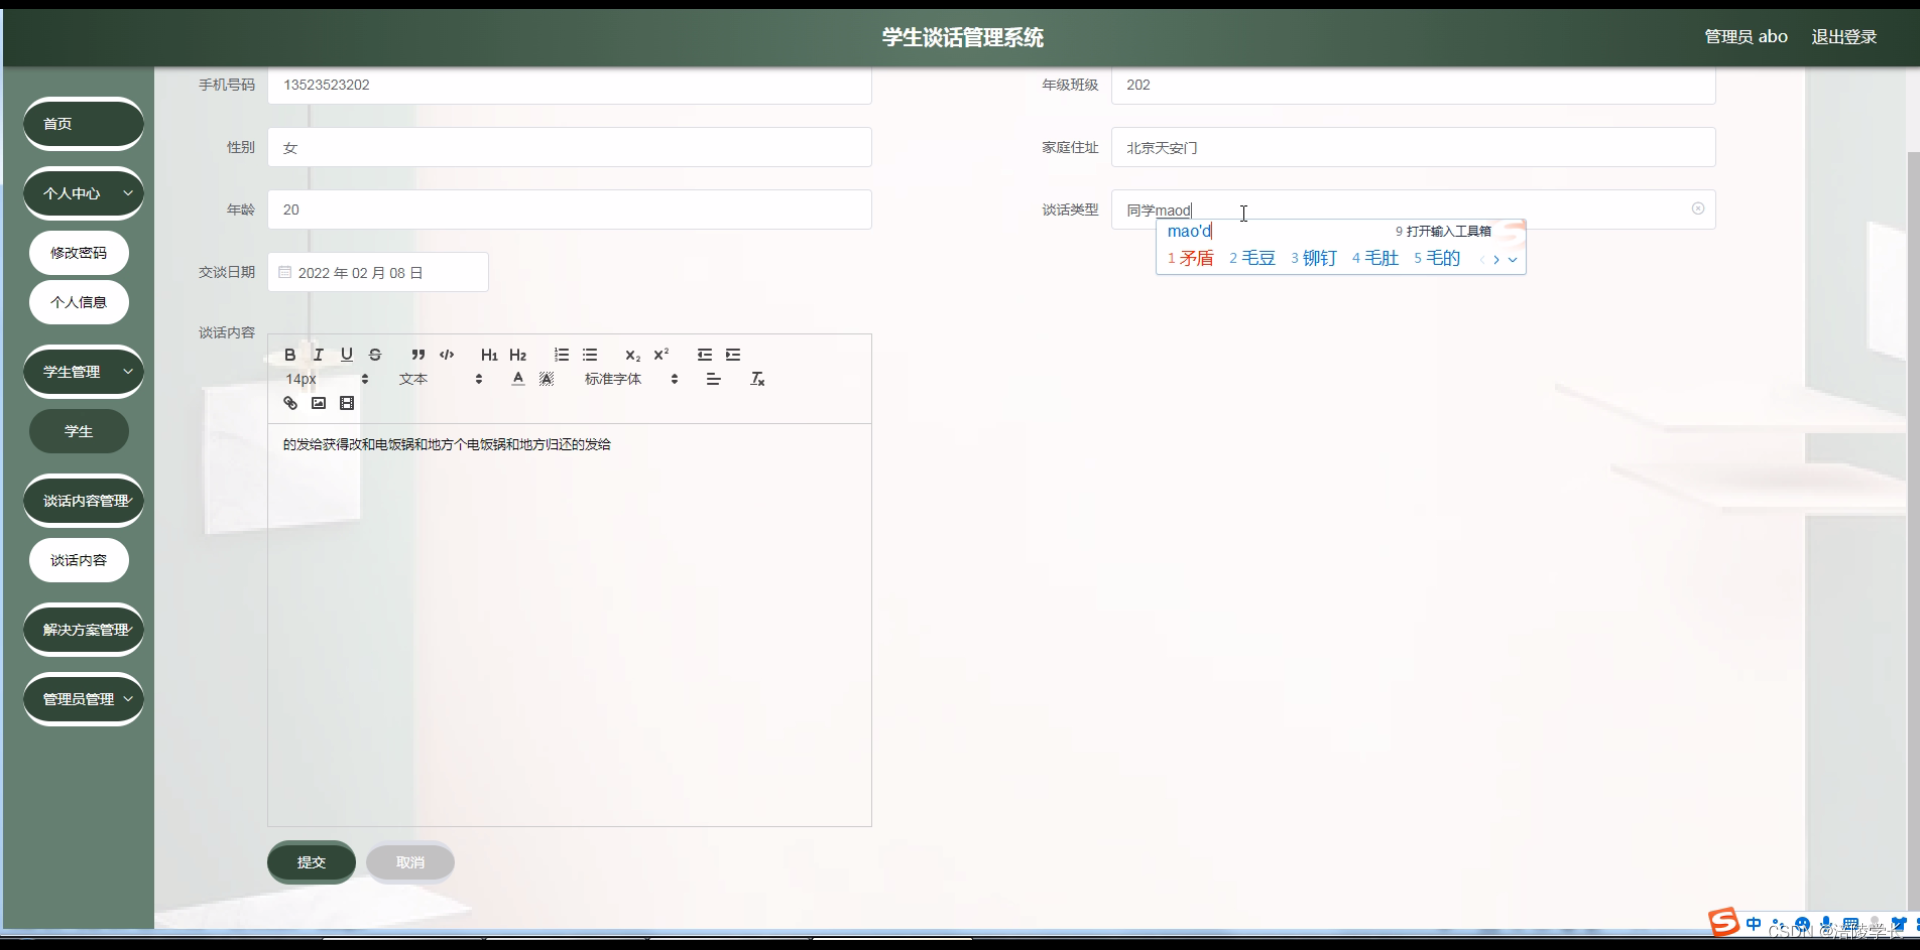
Task: Select the strikethrough icon
Action: 375,355
